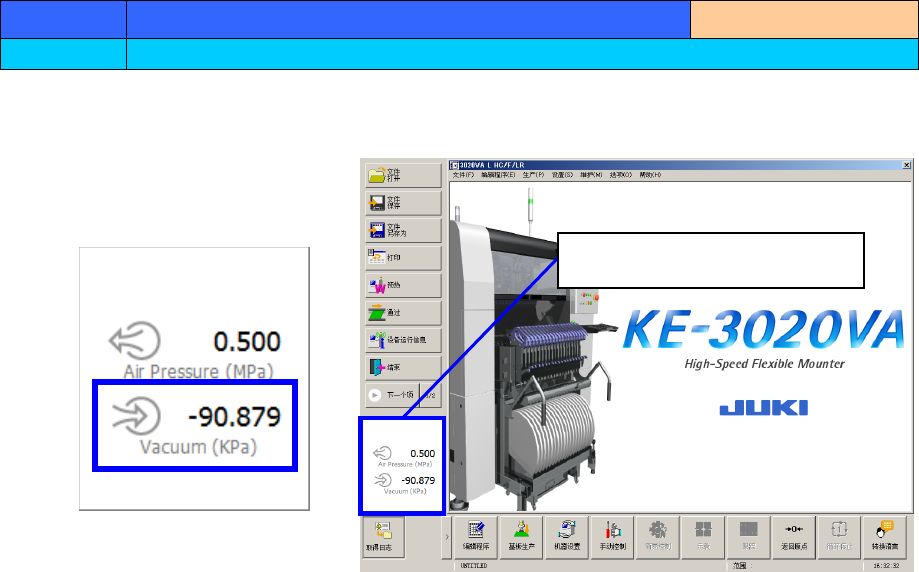This screenshot has height=572, width=919.
Task: Click the 打印 (Print) sidebar button
Action: click(x=403, y=257)
